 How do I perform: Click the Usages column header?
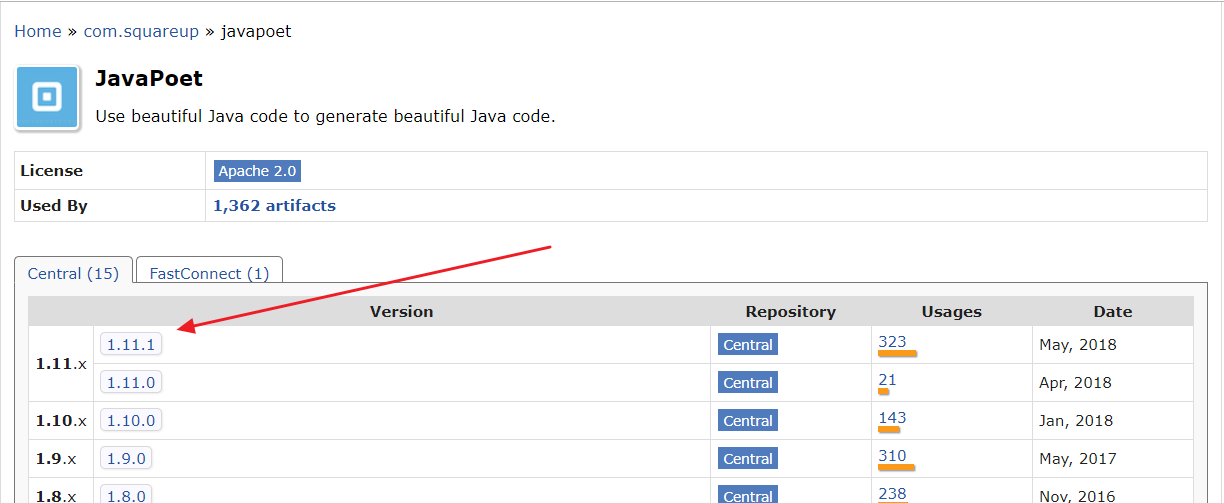pyautogui.click(x=951, y=311)
